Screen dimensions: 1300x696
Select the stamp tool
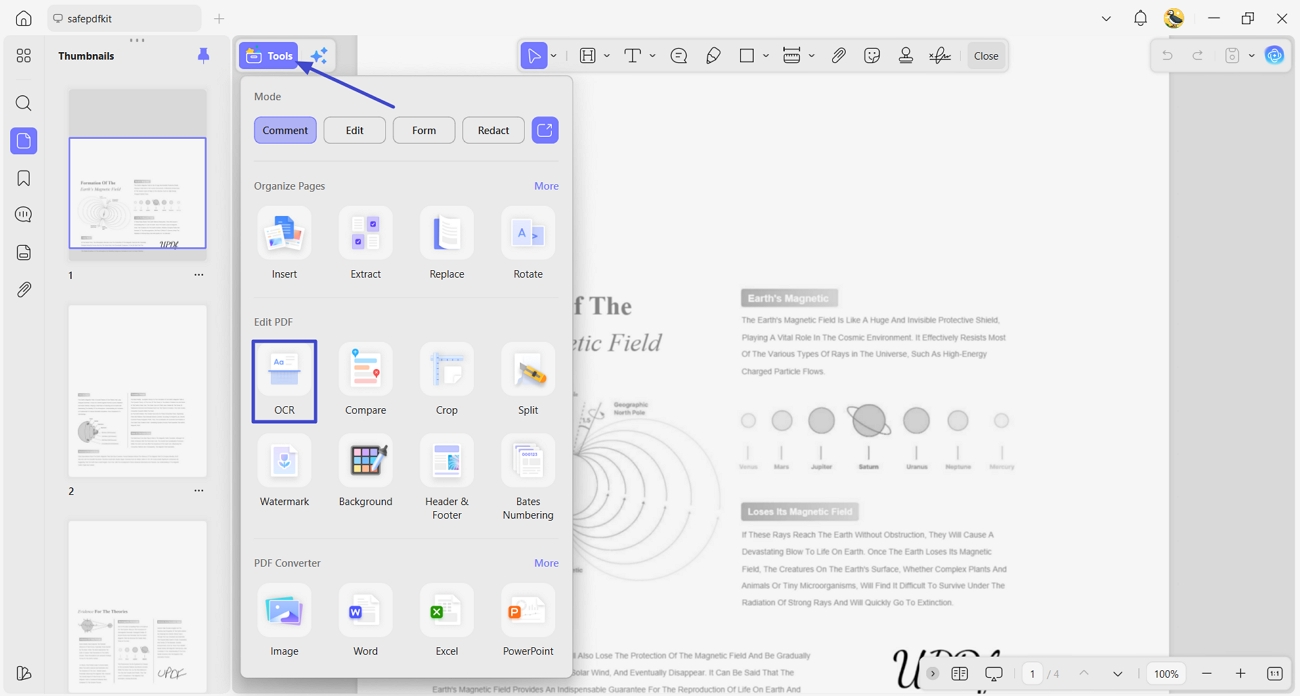coord(906,56)
